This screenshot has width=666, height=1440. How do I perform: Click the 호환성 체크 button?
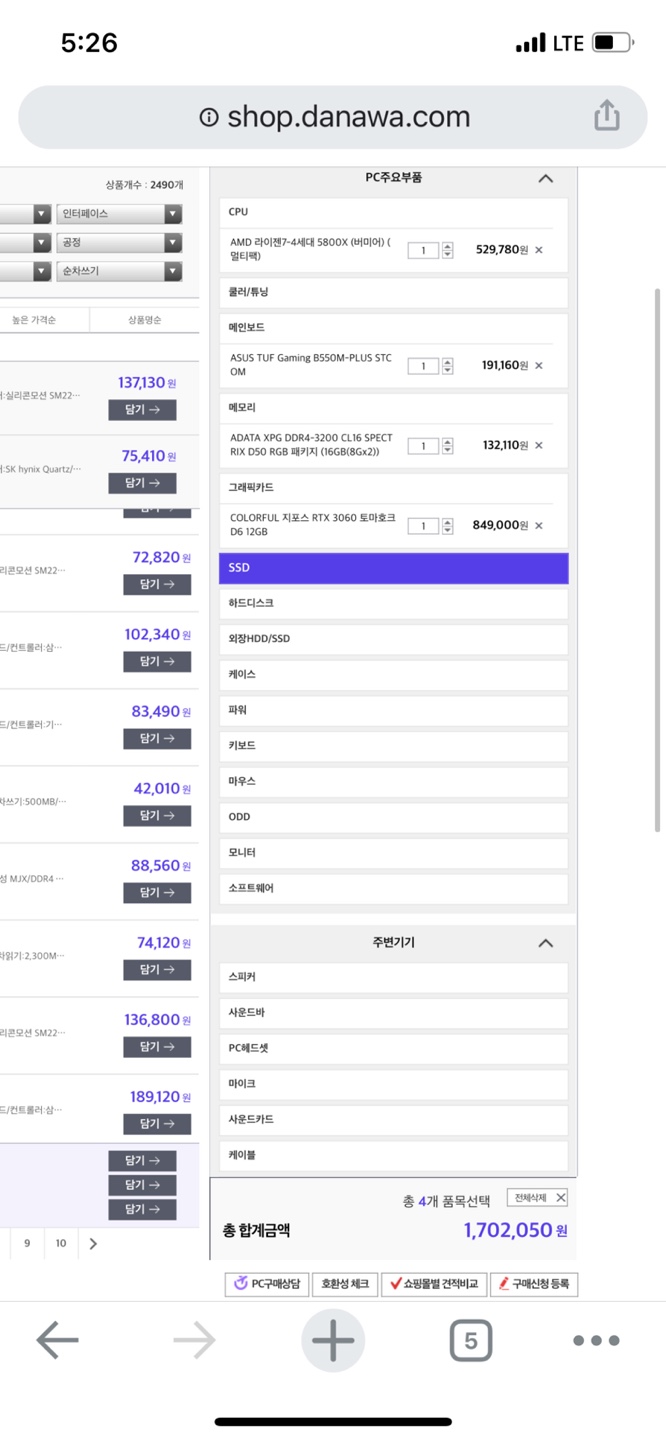point(345,1284)
